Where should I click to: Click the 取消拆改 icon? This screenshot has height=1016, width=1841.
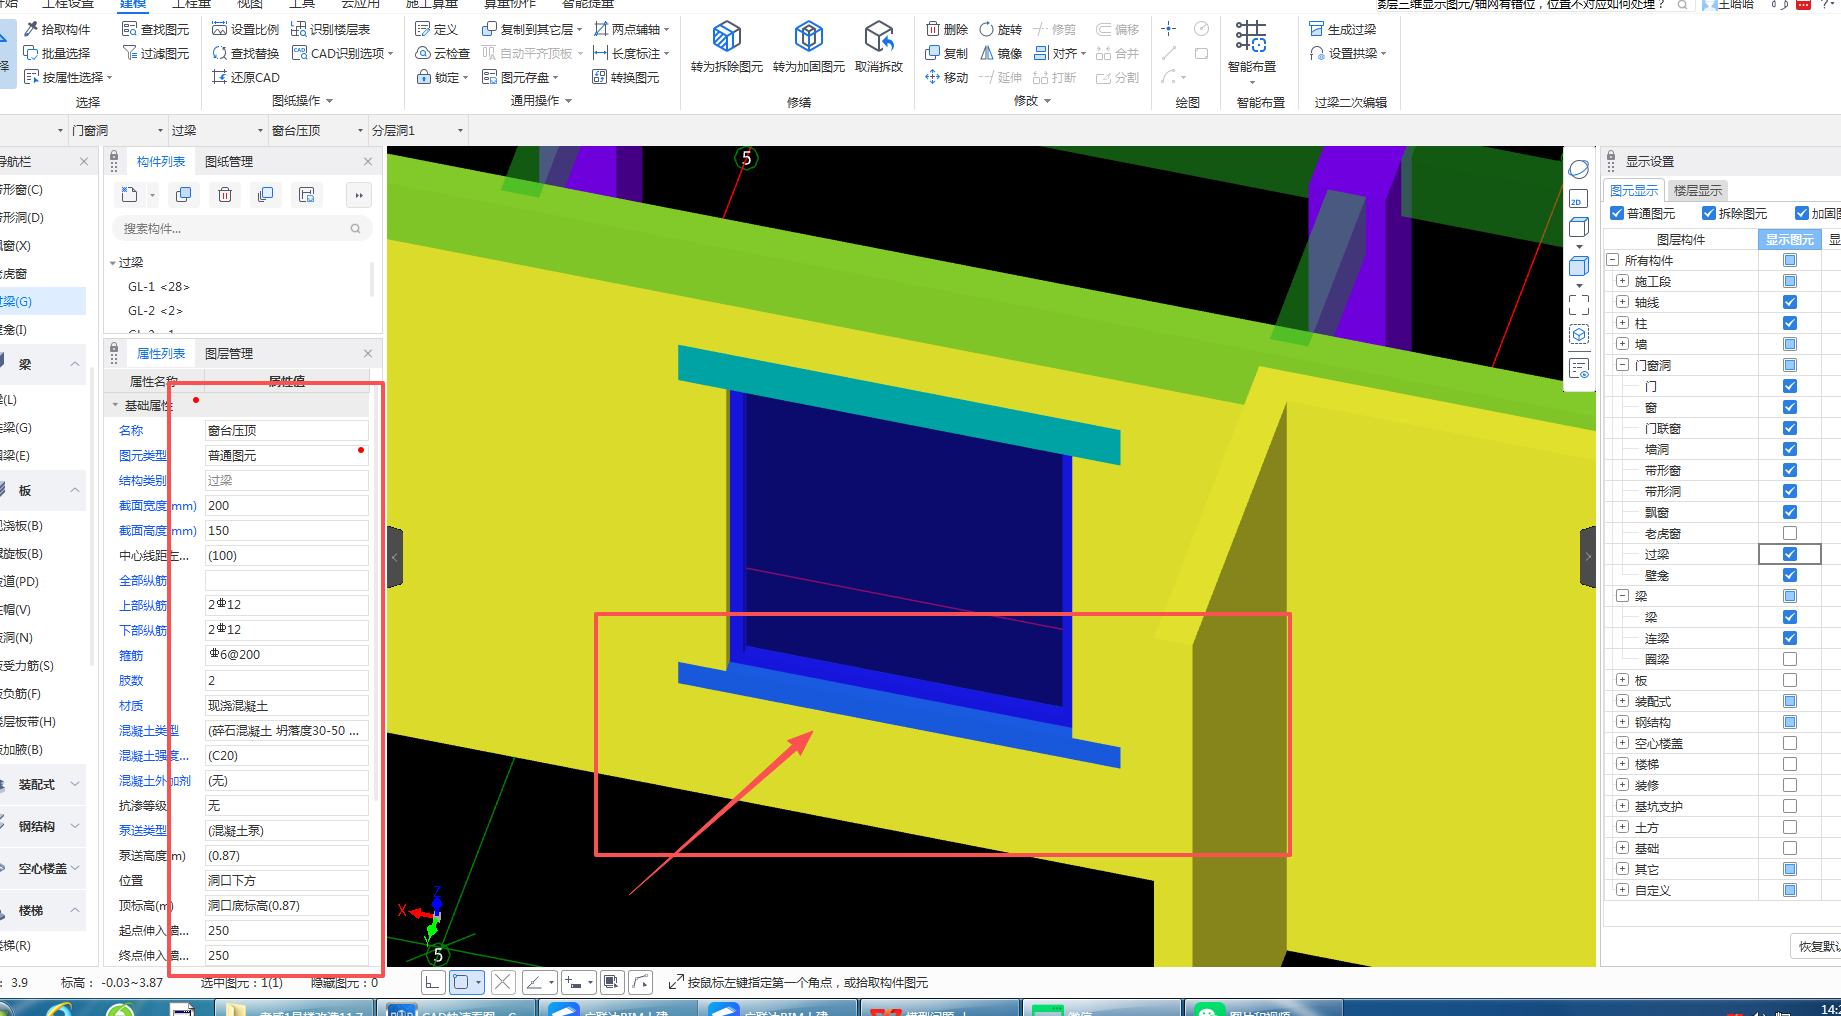(878, 38)
